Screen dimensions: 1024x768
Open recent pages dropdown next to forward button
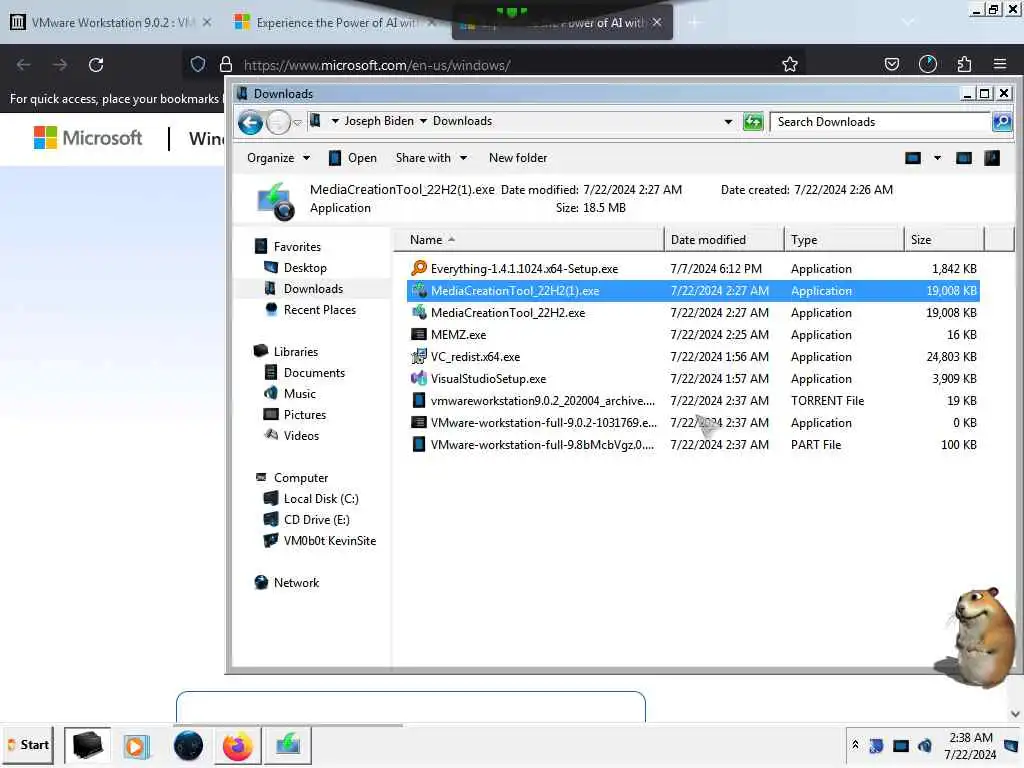click(x=298, y=123)
